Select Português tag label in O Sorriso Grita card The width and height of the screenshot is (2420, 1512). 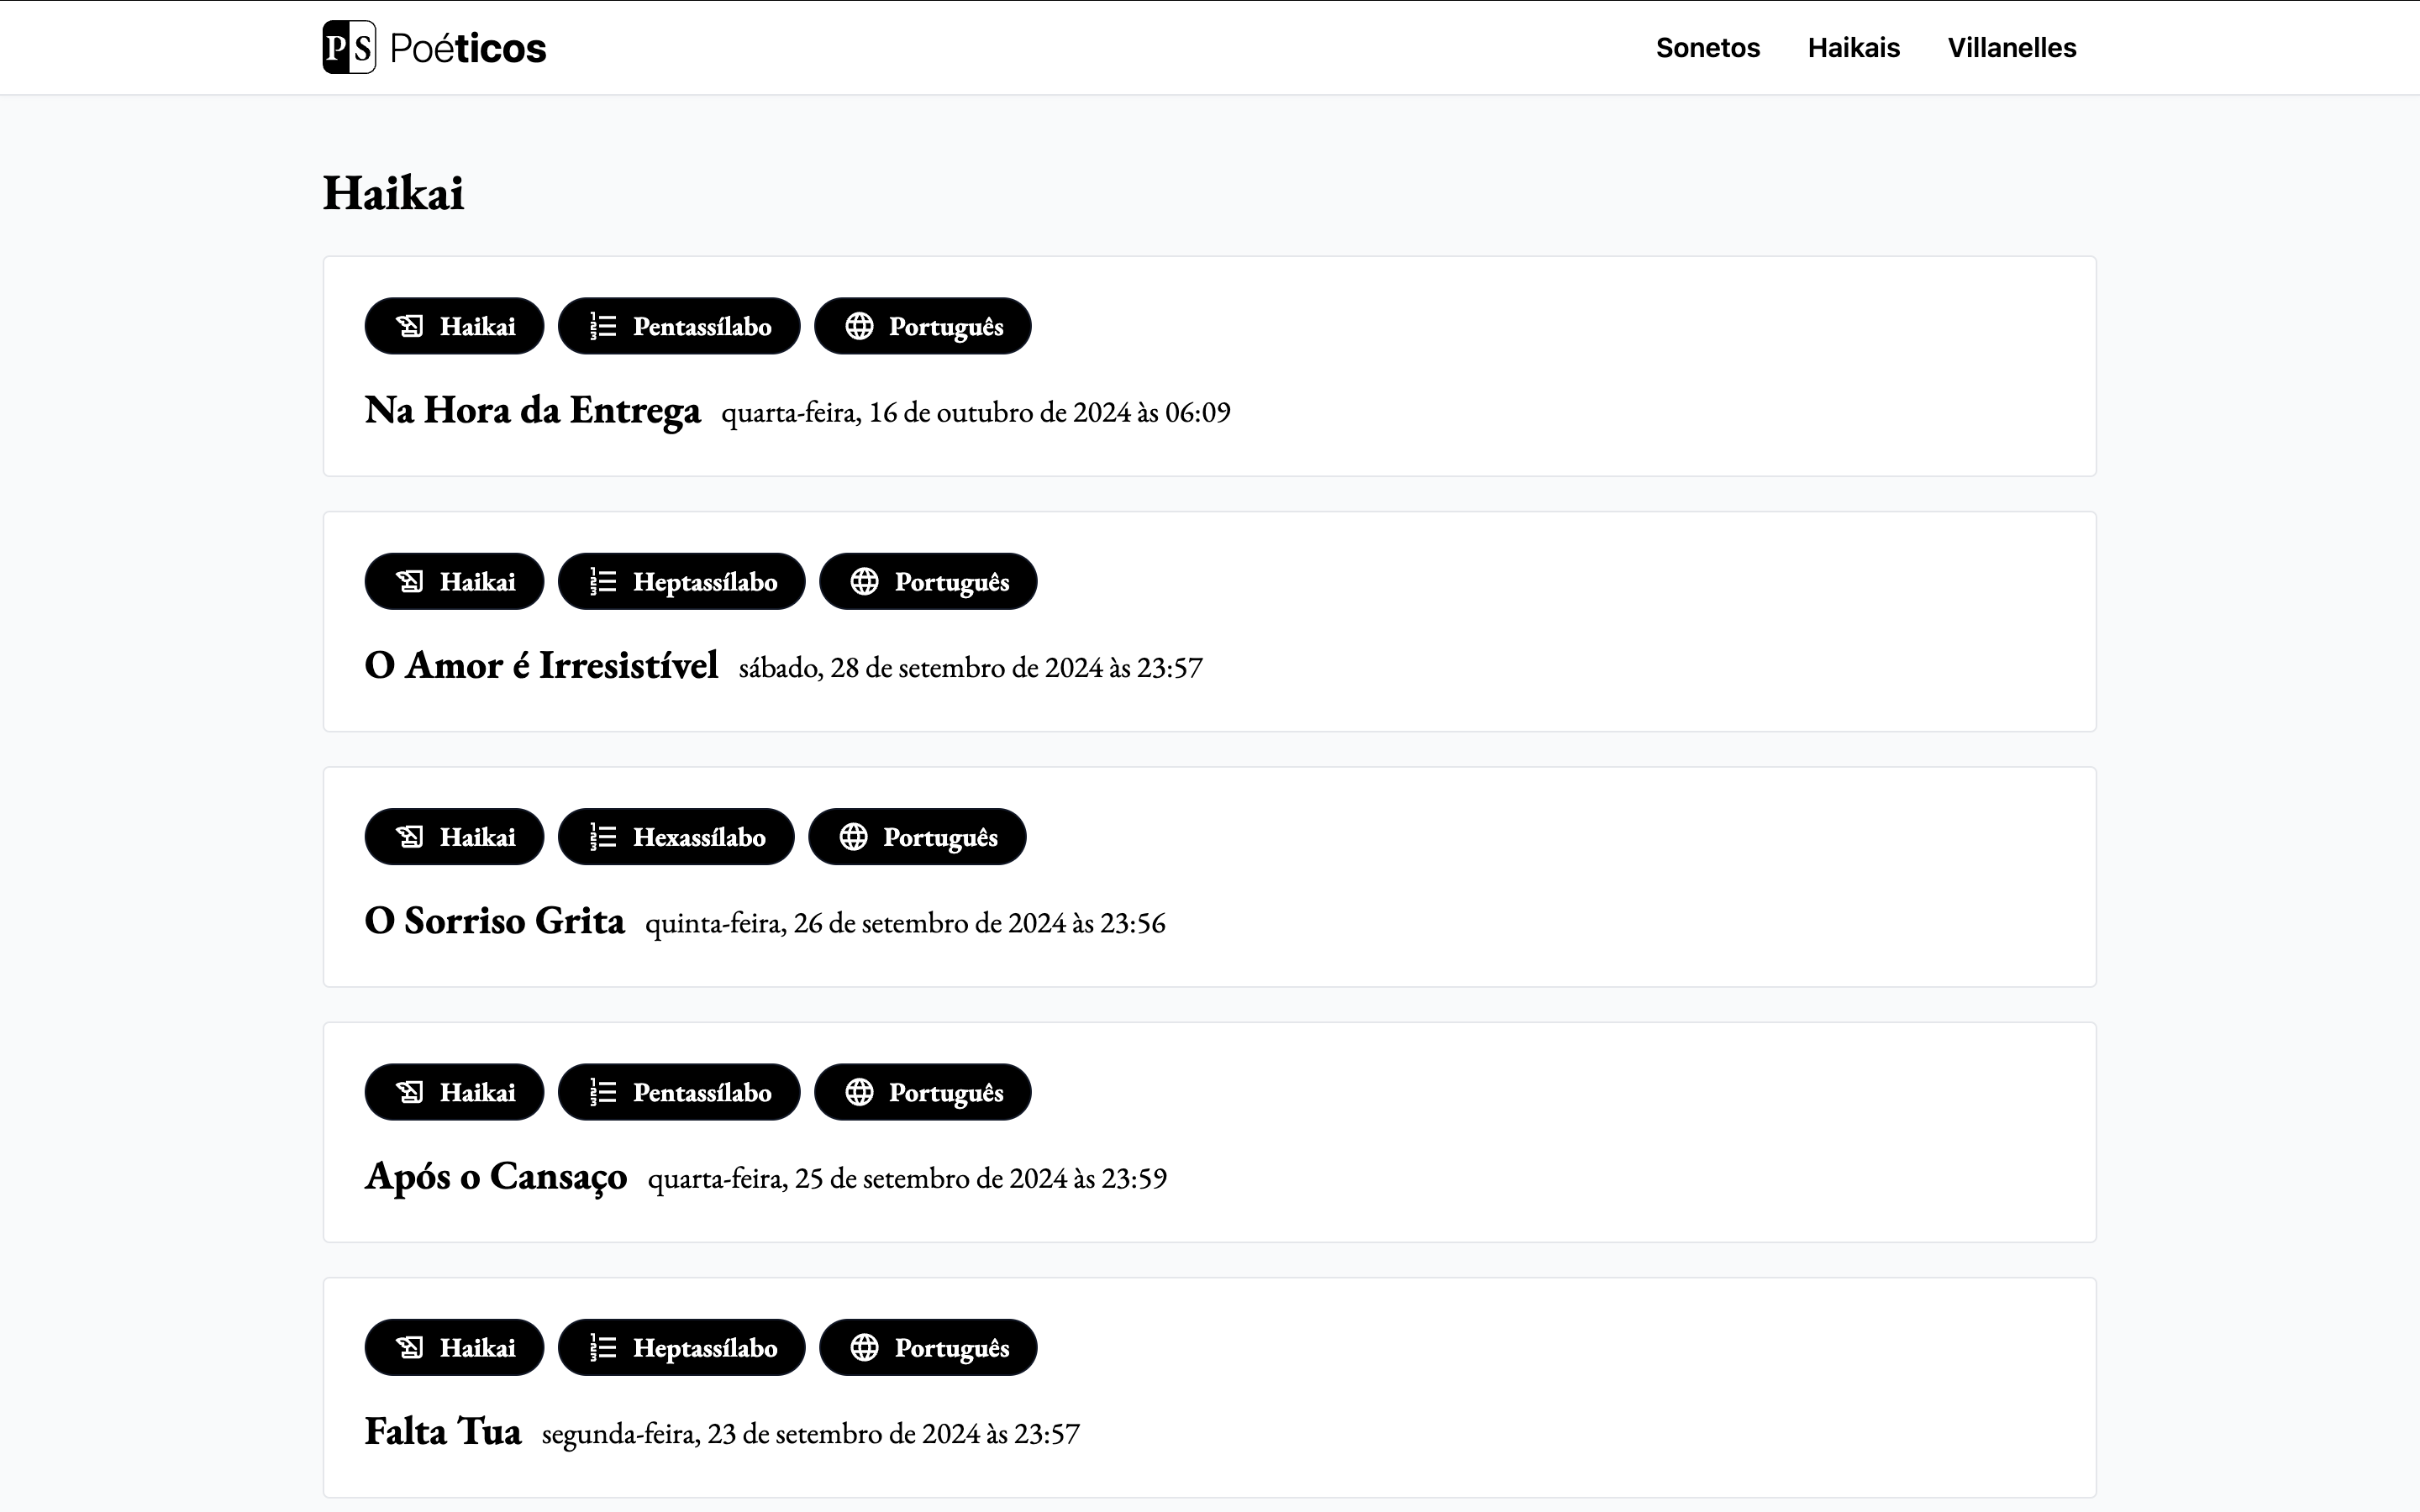[x=940, y=838]
